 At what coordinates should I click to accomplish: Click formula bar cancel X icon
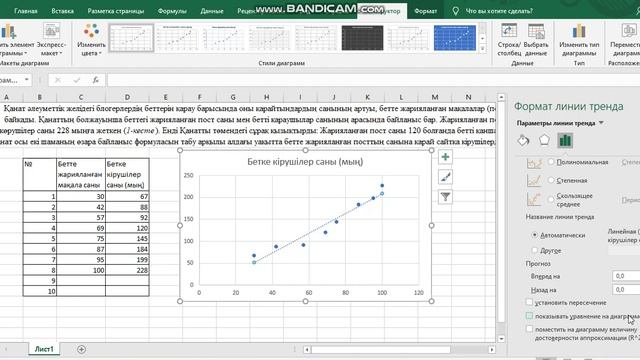coord(58,80)
